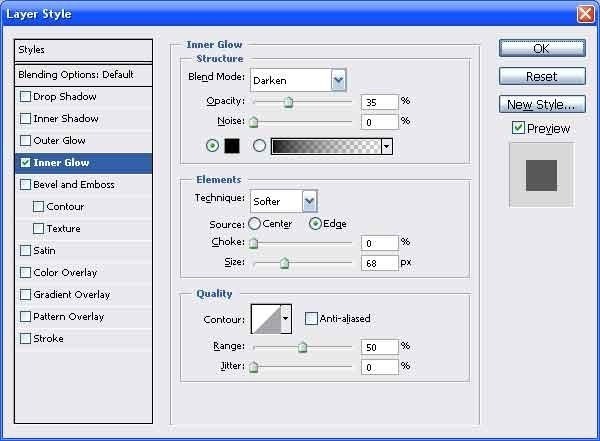Check the Pattern Overlay checkbox
This screenshot has width=600, height=441.
[x=25, y=317]
